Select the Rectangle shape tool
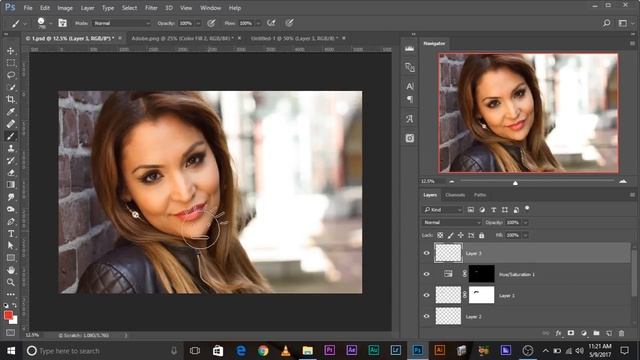 coord(11,258)
